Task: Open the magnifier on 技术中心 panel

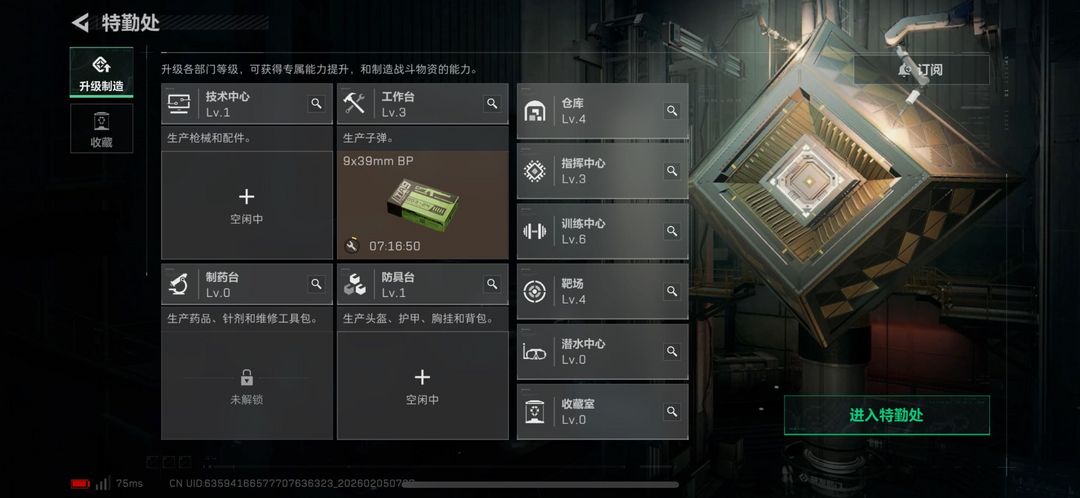Action: 316,103
